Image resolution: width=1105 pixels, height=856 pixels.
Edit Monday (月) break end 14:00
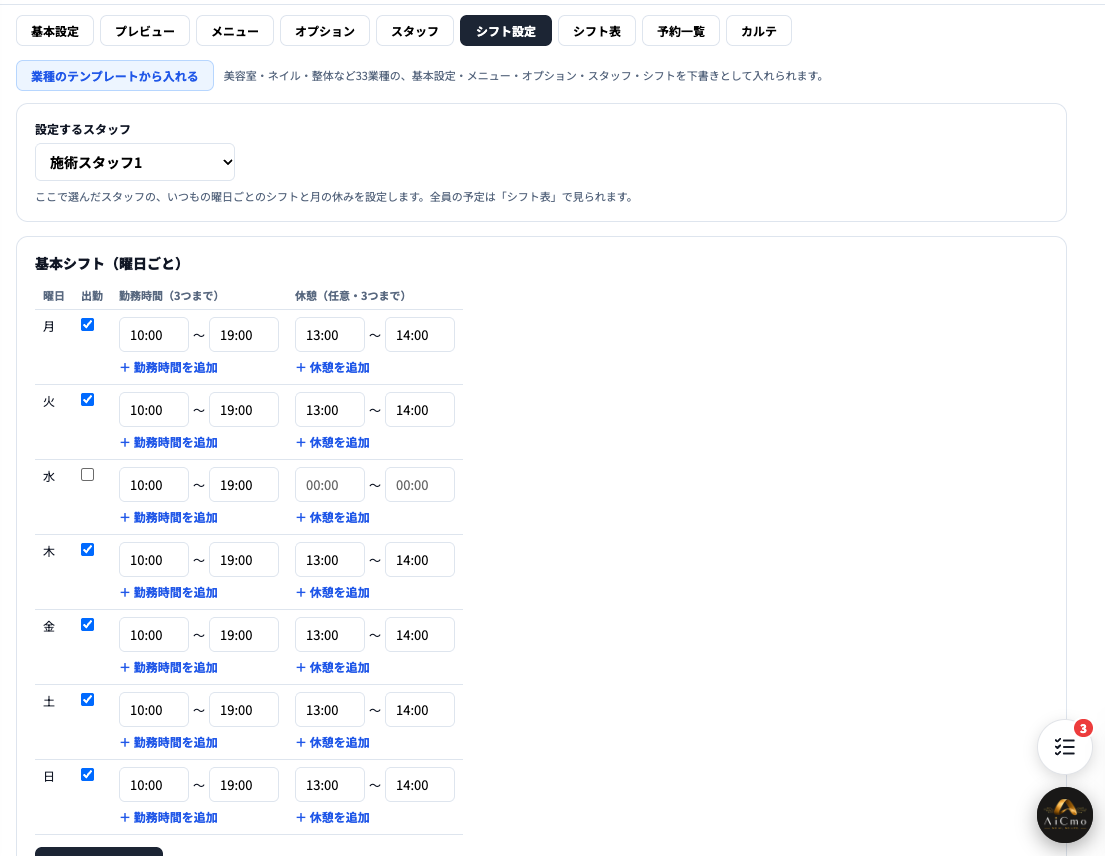[420, 335]
